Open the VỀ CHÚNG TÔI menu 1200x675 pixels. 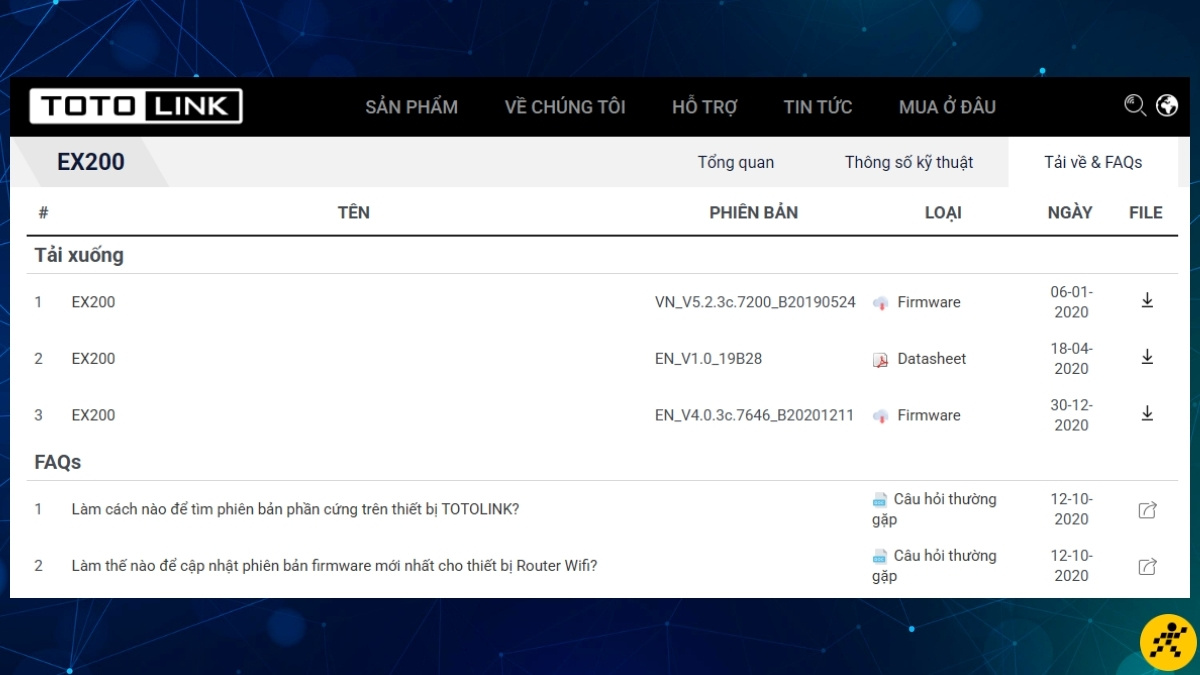tap(565, 107)
